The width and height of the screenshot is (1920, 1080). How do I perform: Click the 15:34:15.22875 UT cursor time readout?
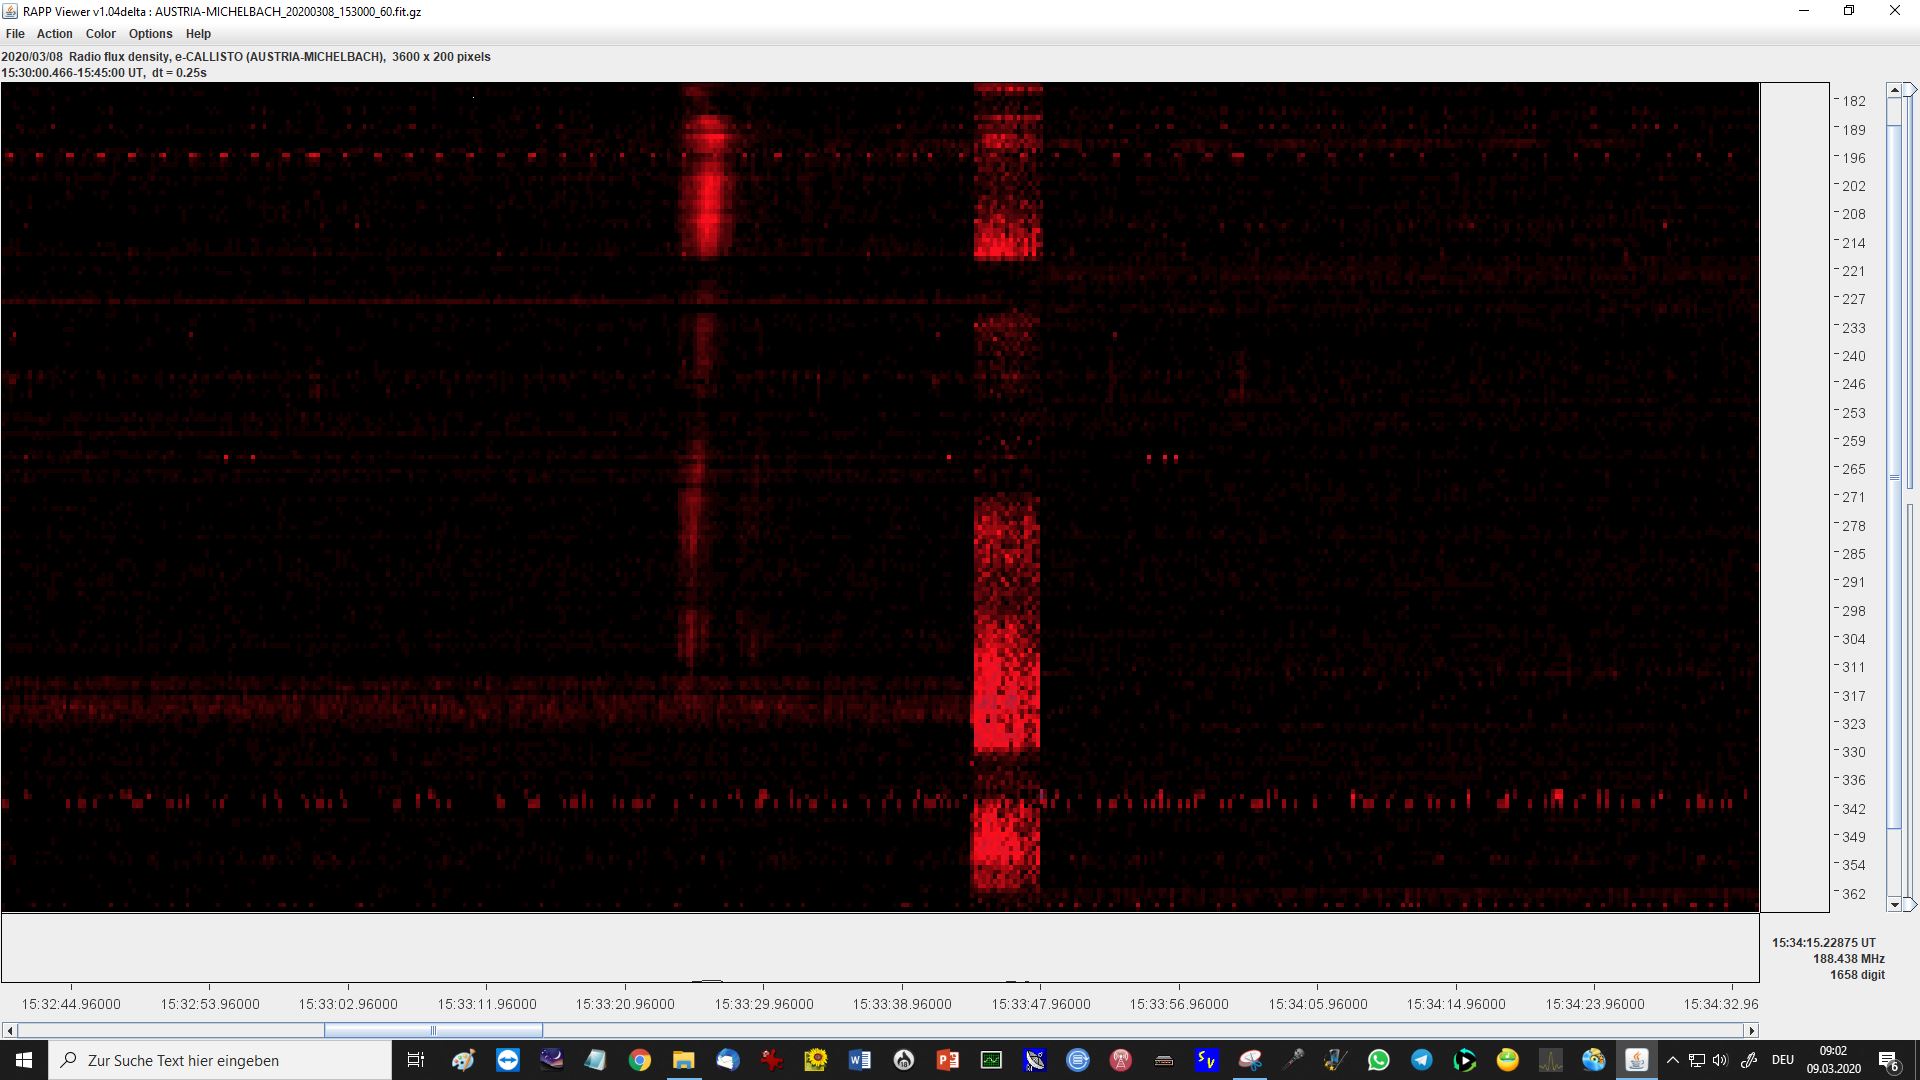1824,942
